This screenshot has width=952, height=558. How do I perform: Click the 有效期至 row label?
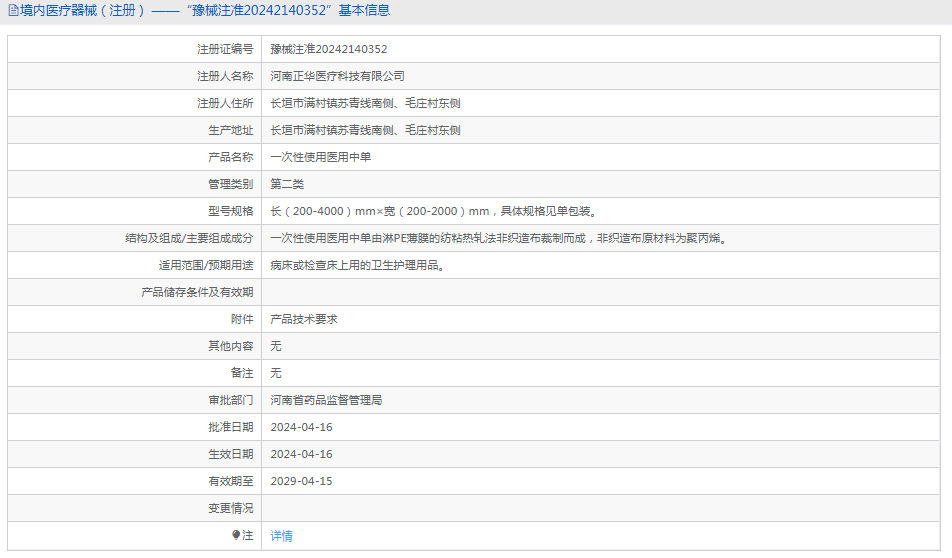(230, 481)
